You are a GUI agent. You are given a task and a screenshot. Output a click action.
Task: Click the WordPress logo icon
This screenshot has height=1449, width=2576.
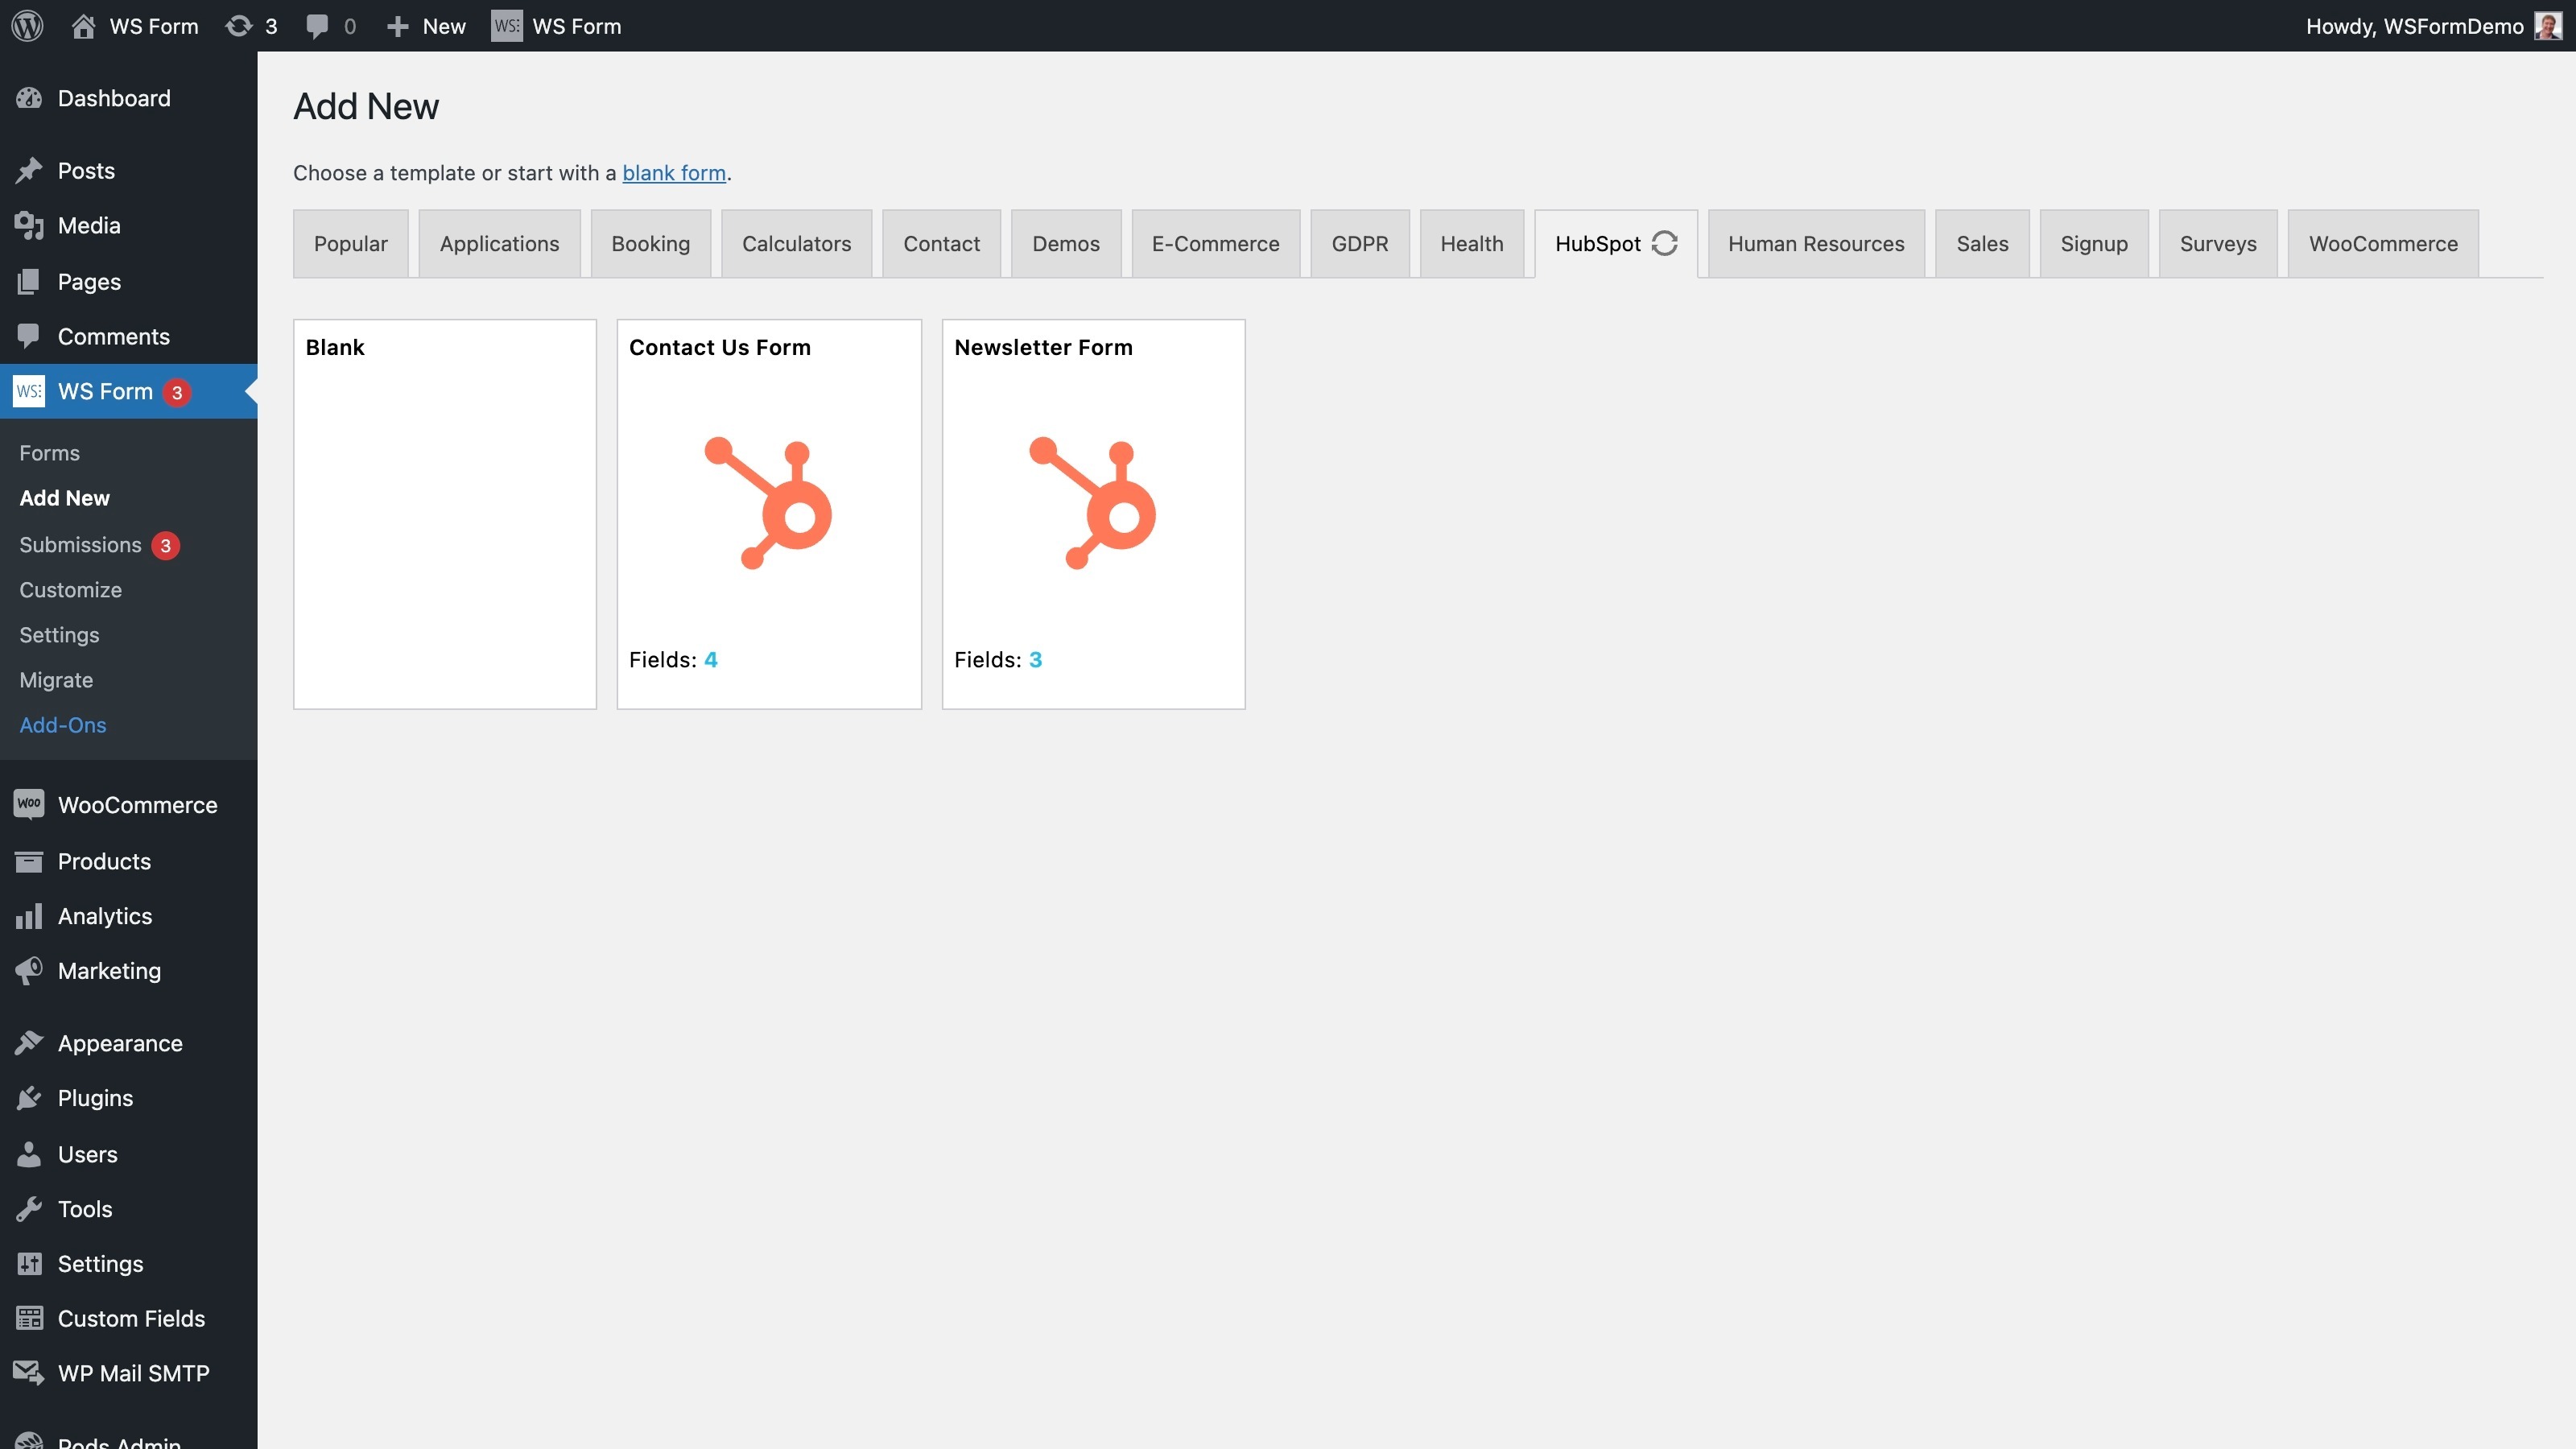click(28, 26)
